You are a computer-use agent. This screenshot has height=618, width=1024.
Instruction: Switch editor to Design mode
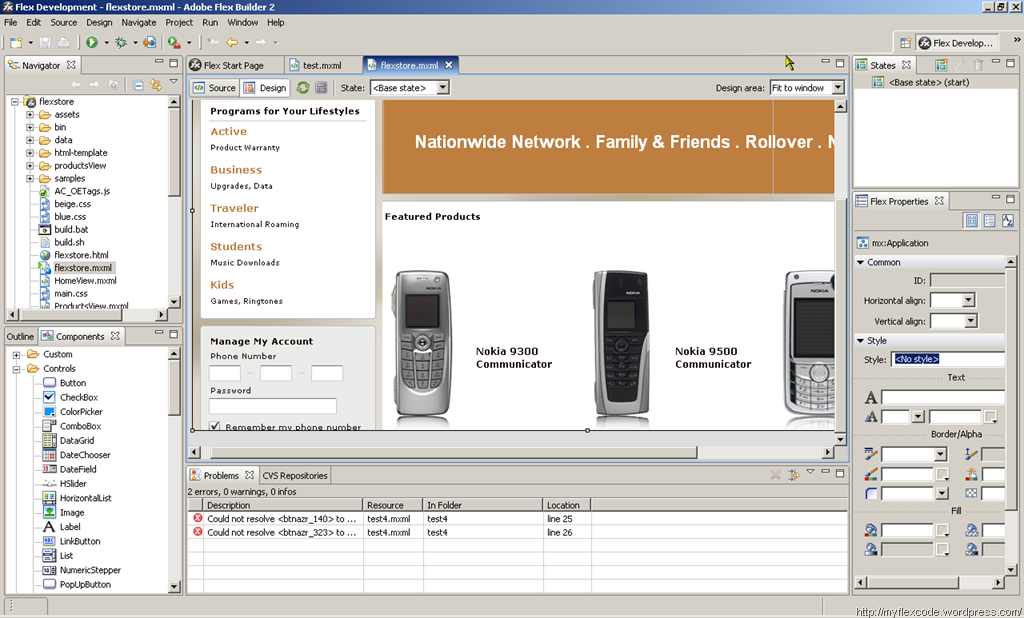coord(265,88)
